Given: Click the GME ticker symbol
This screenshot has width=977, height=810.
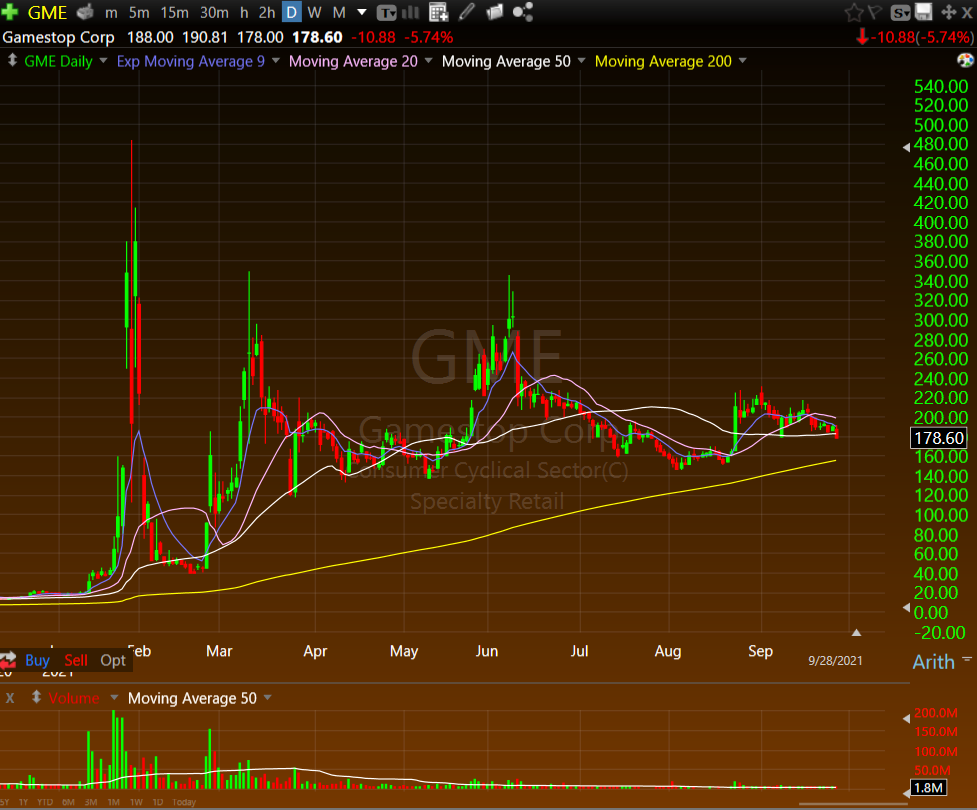Looking at the screenshot, I should [47, 12].
